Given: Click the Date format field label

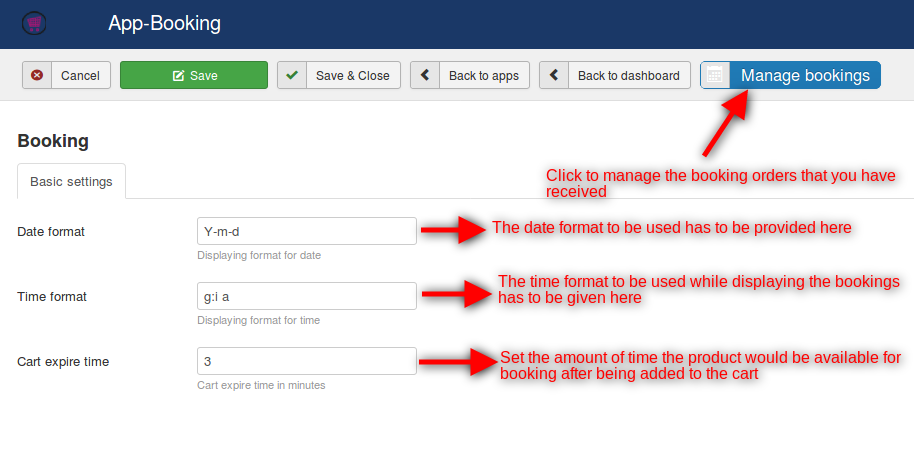Looking at the screenshot, I should coord(51,232).
